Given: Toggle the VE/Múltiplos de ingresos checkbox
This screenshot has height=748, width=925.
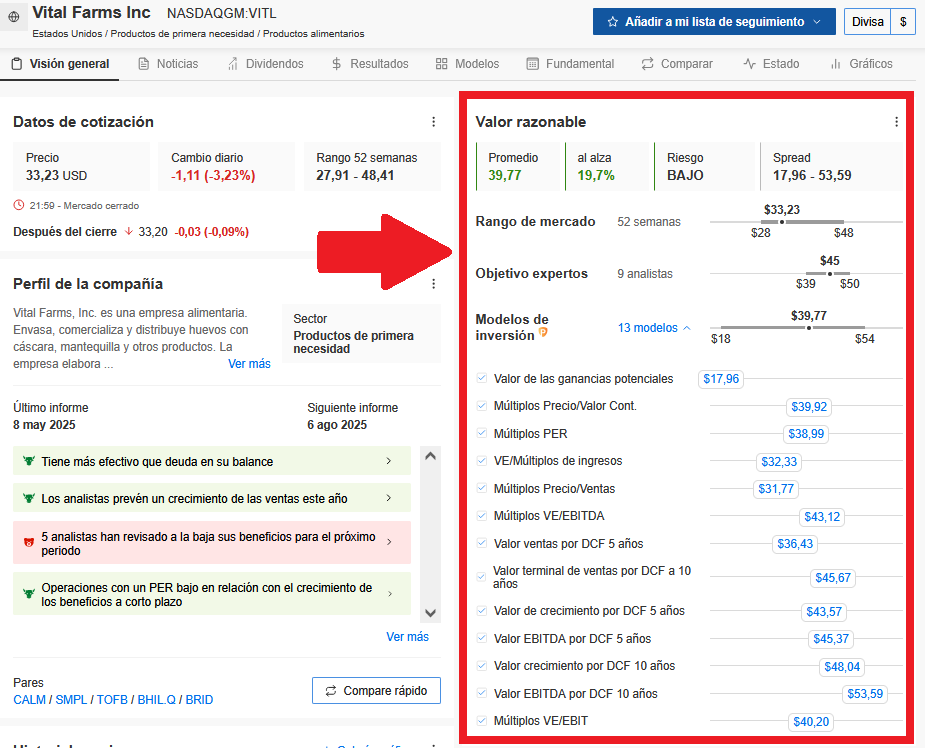Looking at the screenshot, I should (481, 461).
